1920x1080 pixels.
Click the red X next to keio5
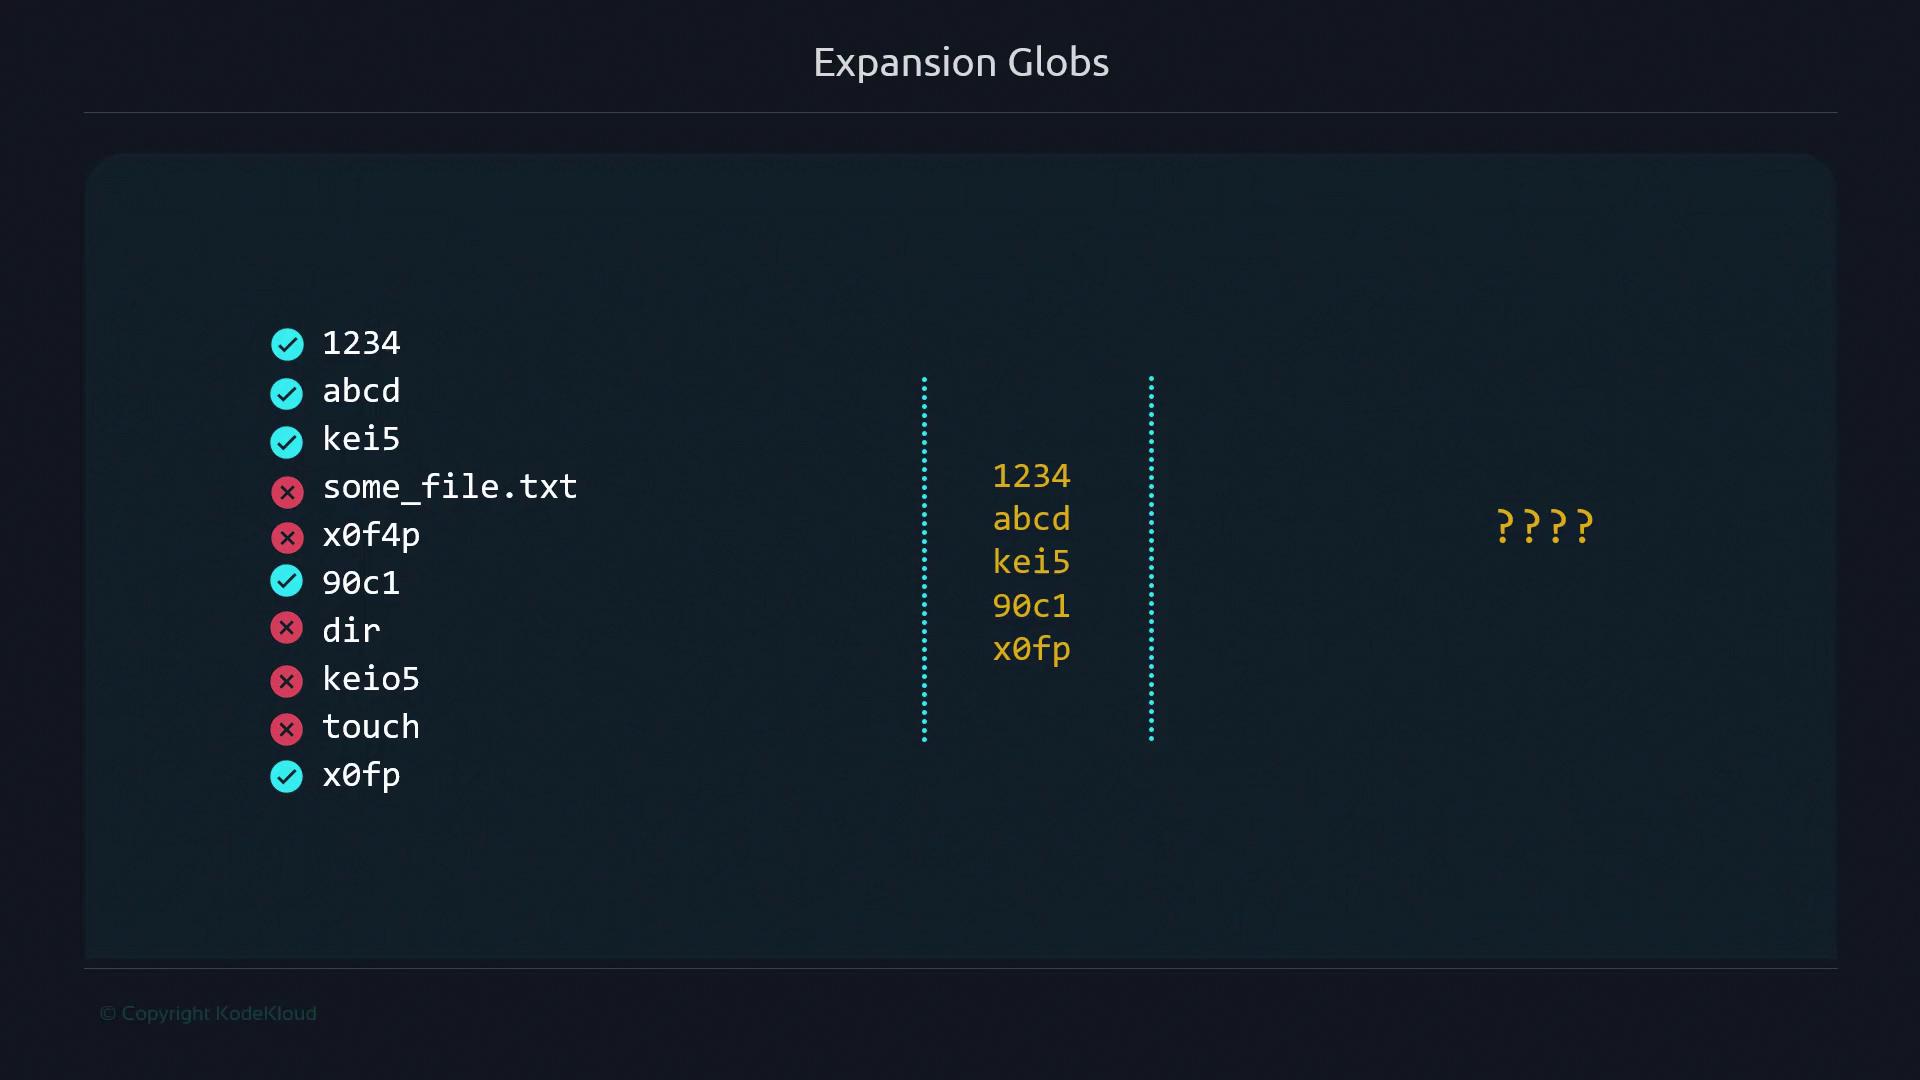point(287,681)
